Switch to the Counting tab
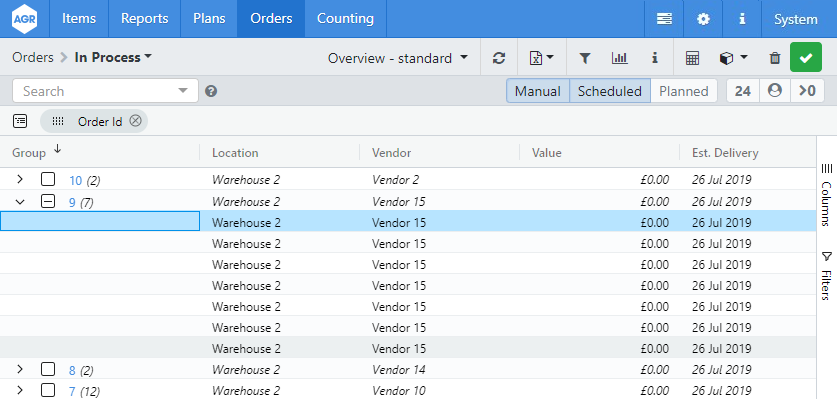The width and height of the screenshot is (837, 399). (345, 19)
